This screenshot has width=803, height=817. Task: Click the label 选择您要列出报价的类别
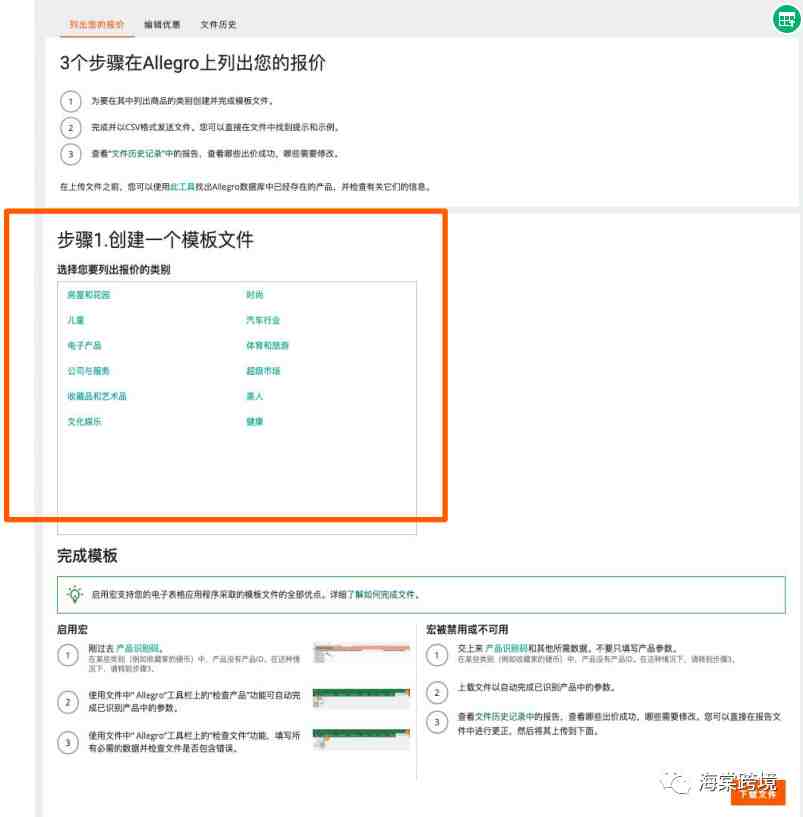tap(114, 269)
